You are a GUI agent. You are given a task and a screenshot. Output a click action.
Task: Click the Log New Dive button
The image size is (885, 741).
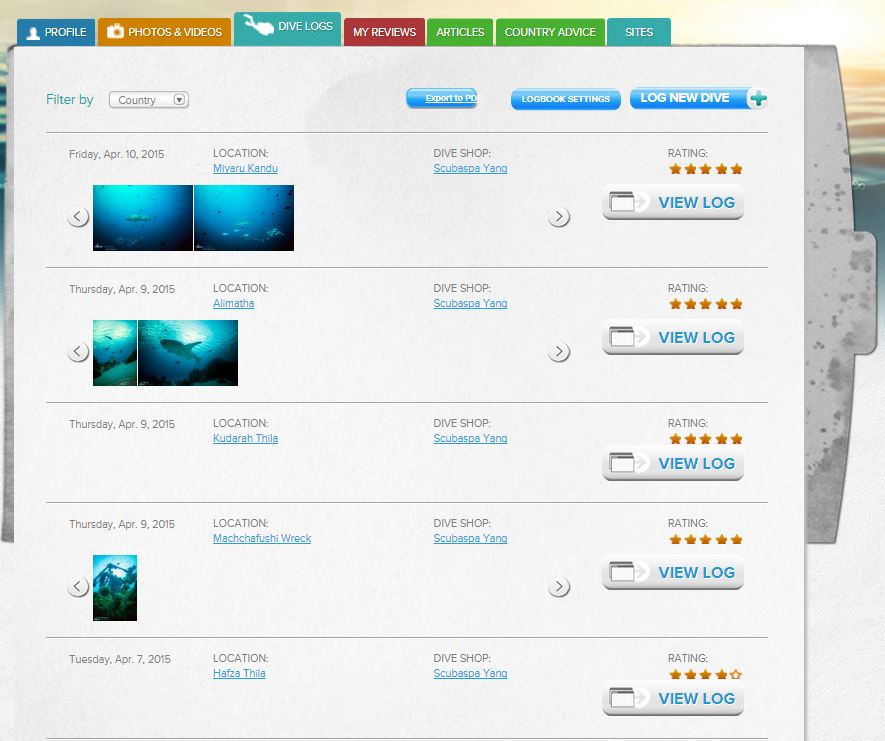tap(698, 98)
